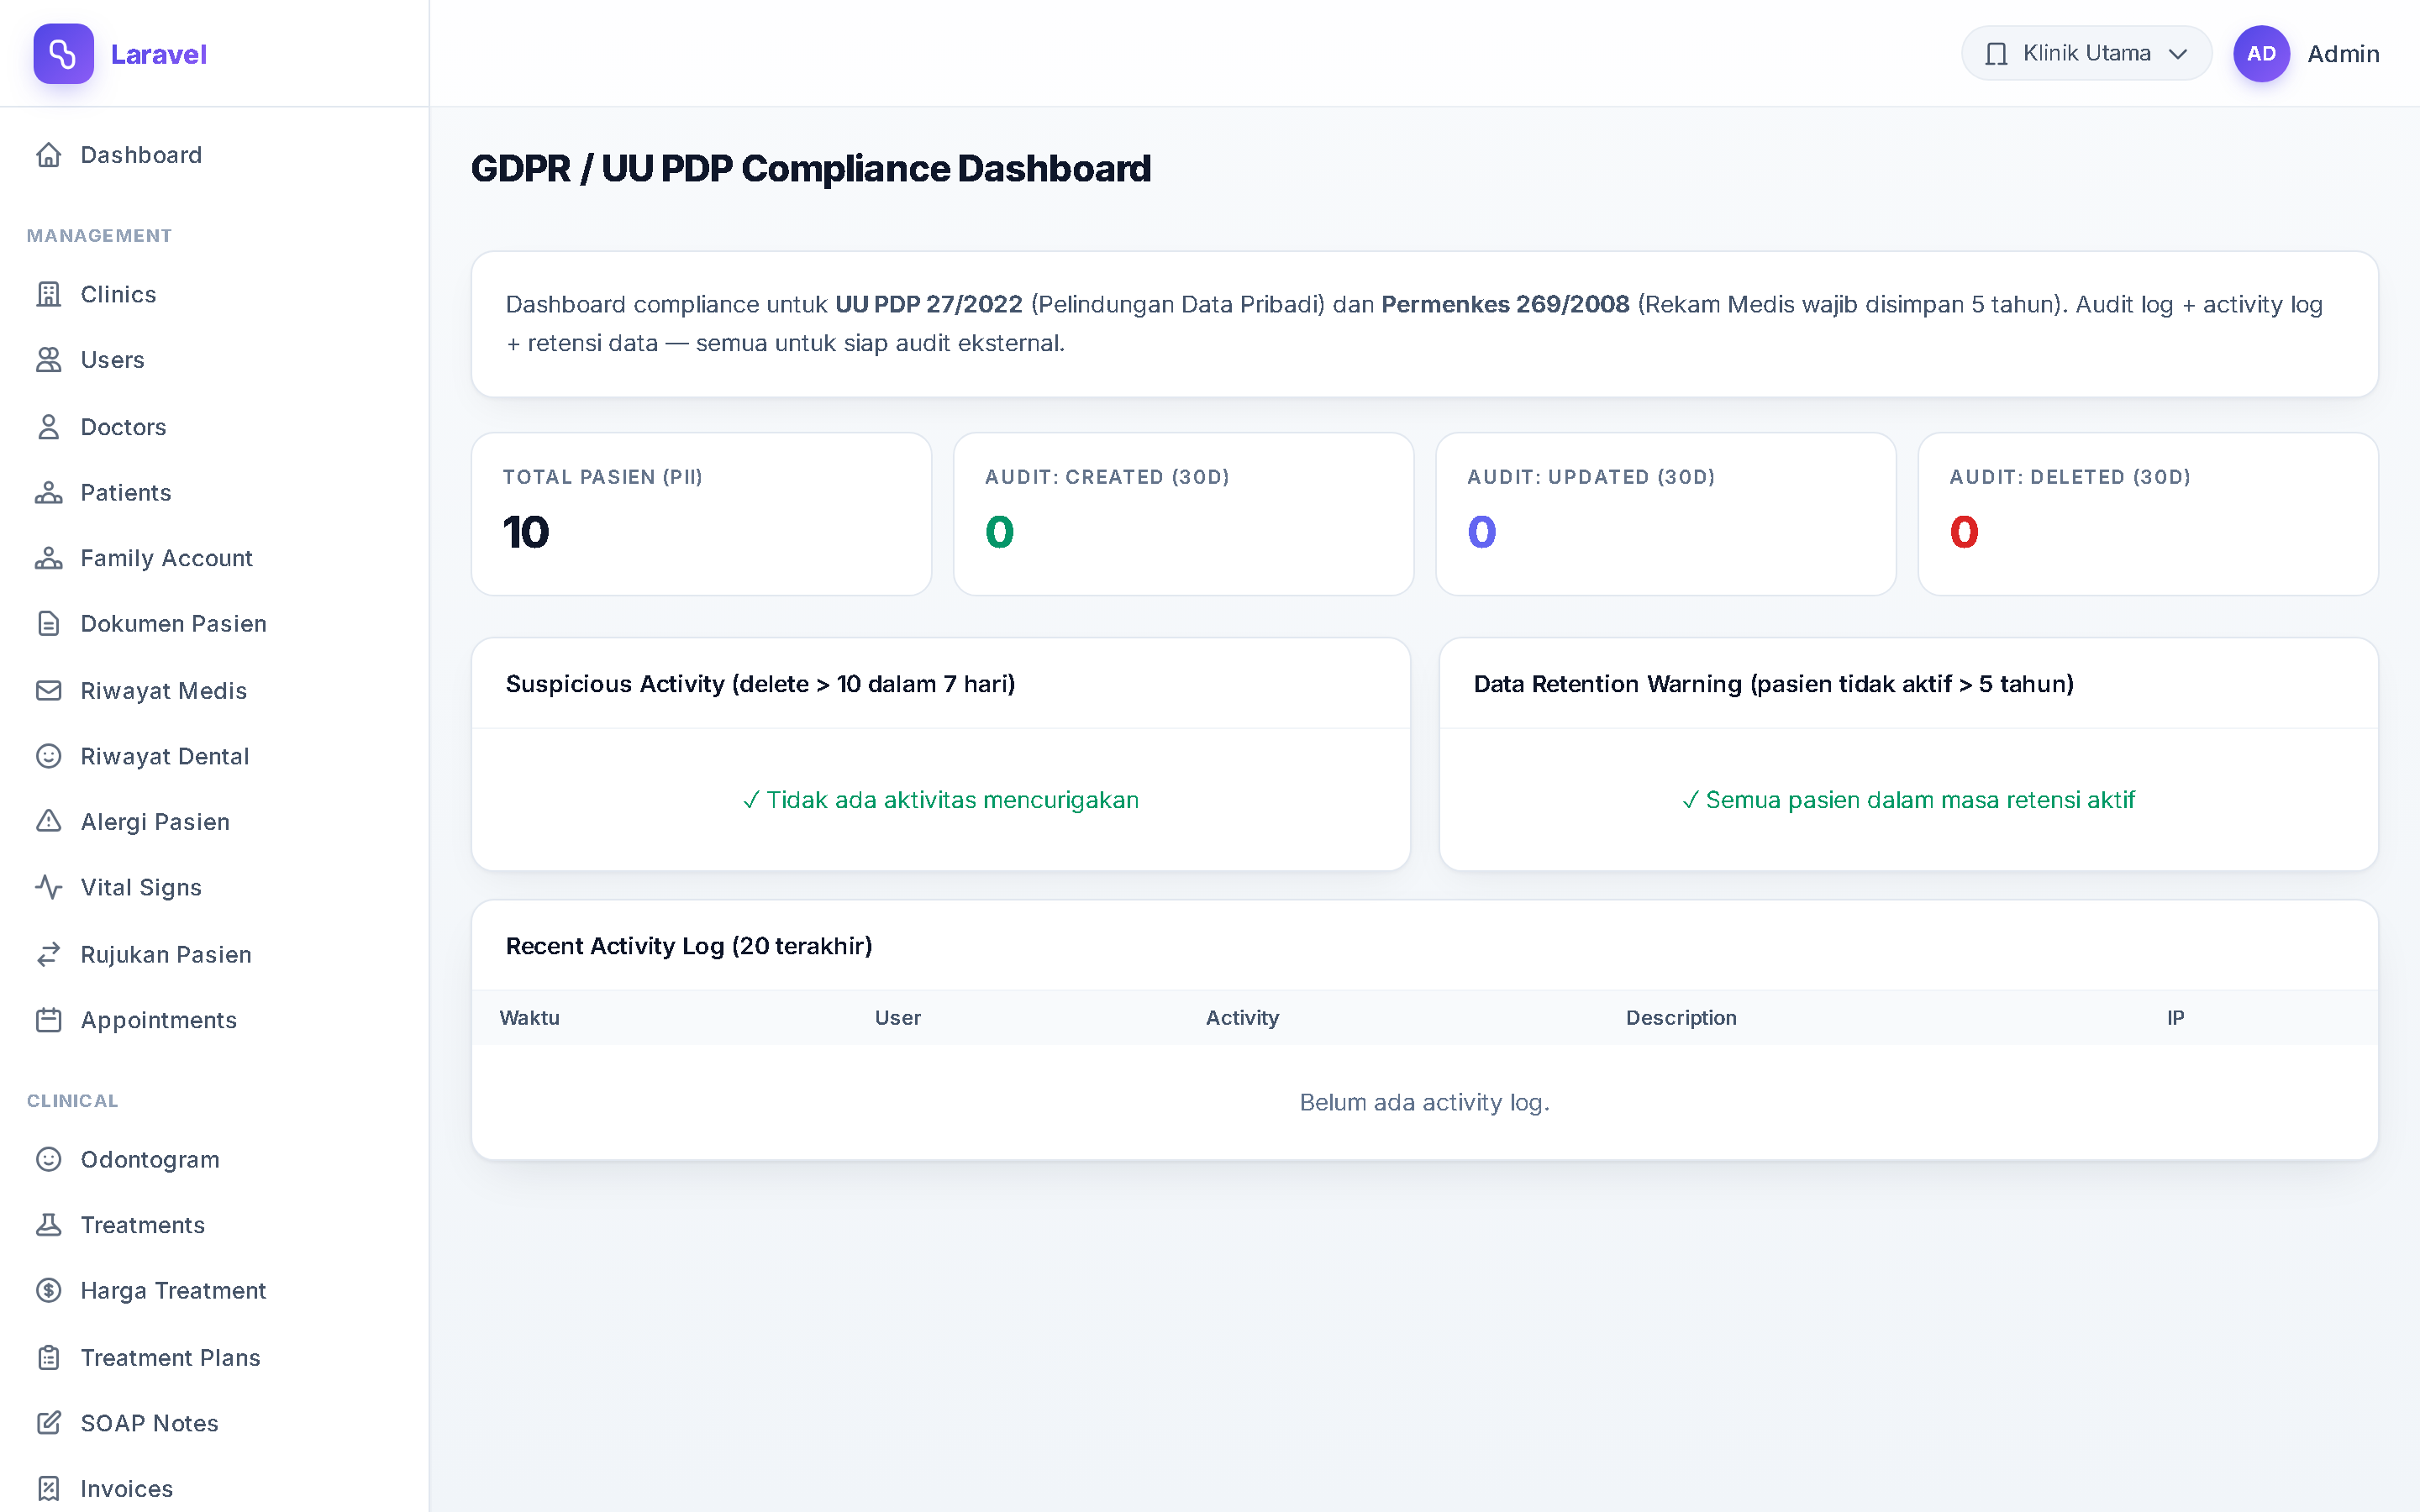Open Alergi Pasien link

click(x=214, y=822)
